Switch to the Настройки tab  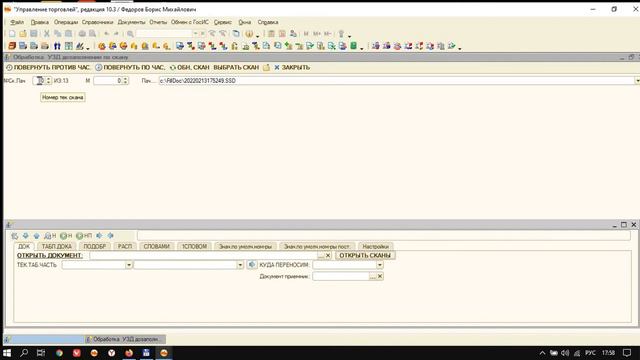tap(376, 247)
